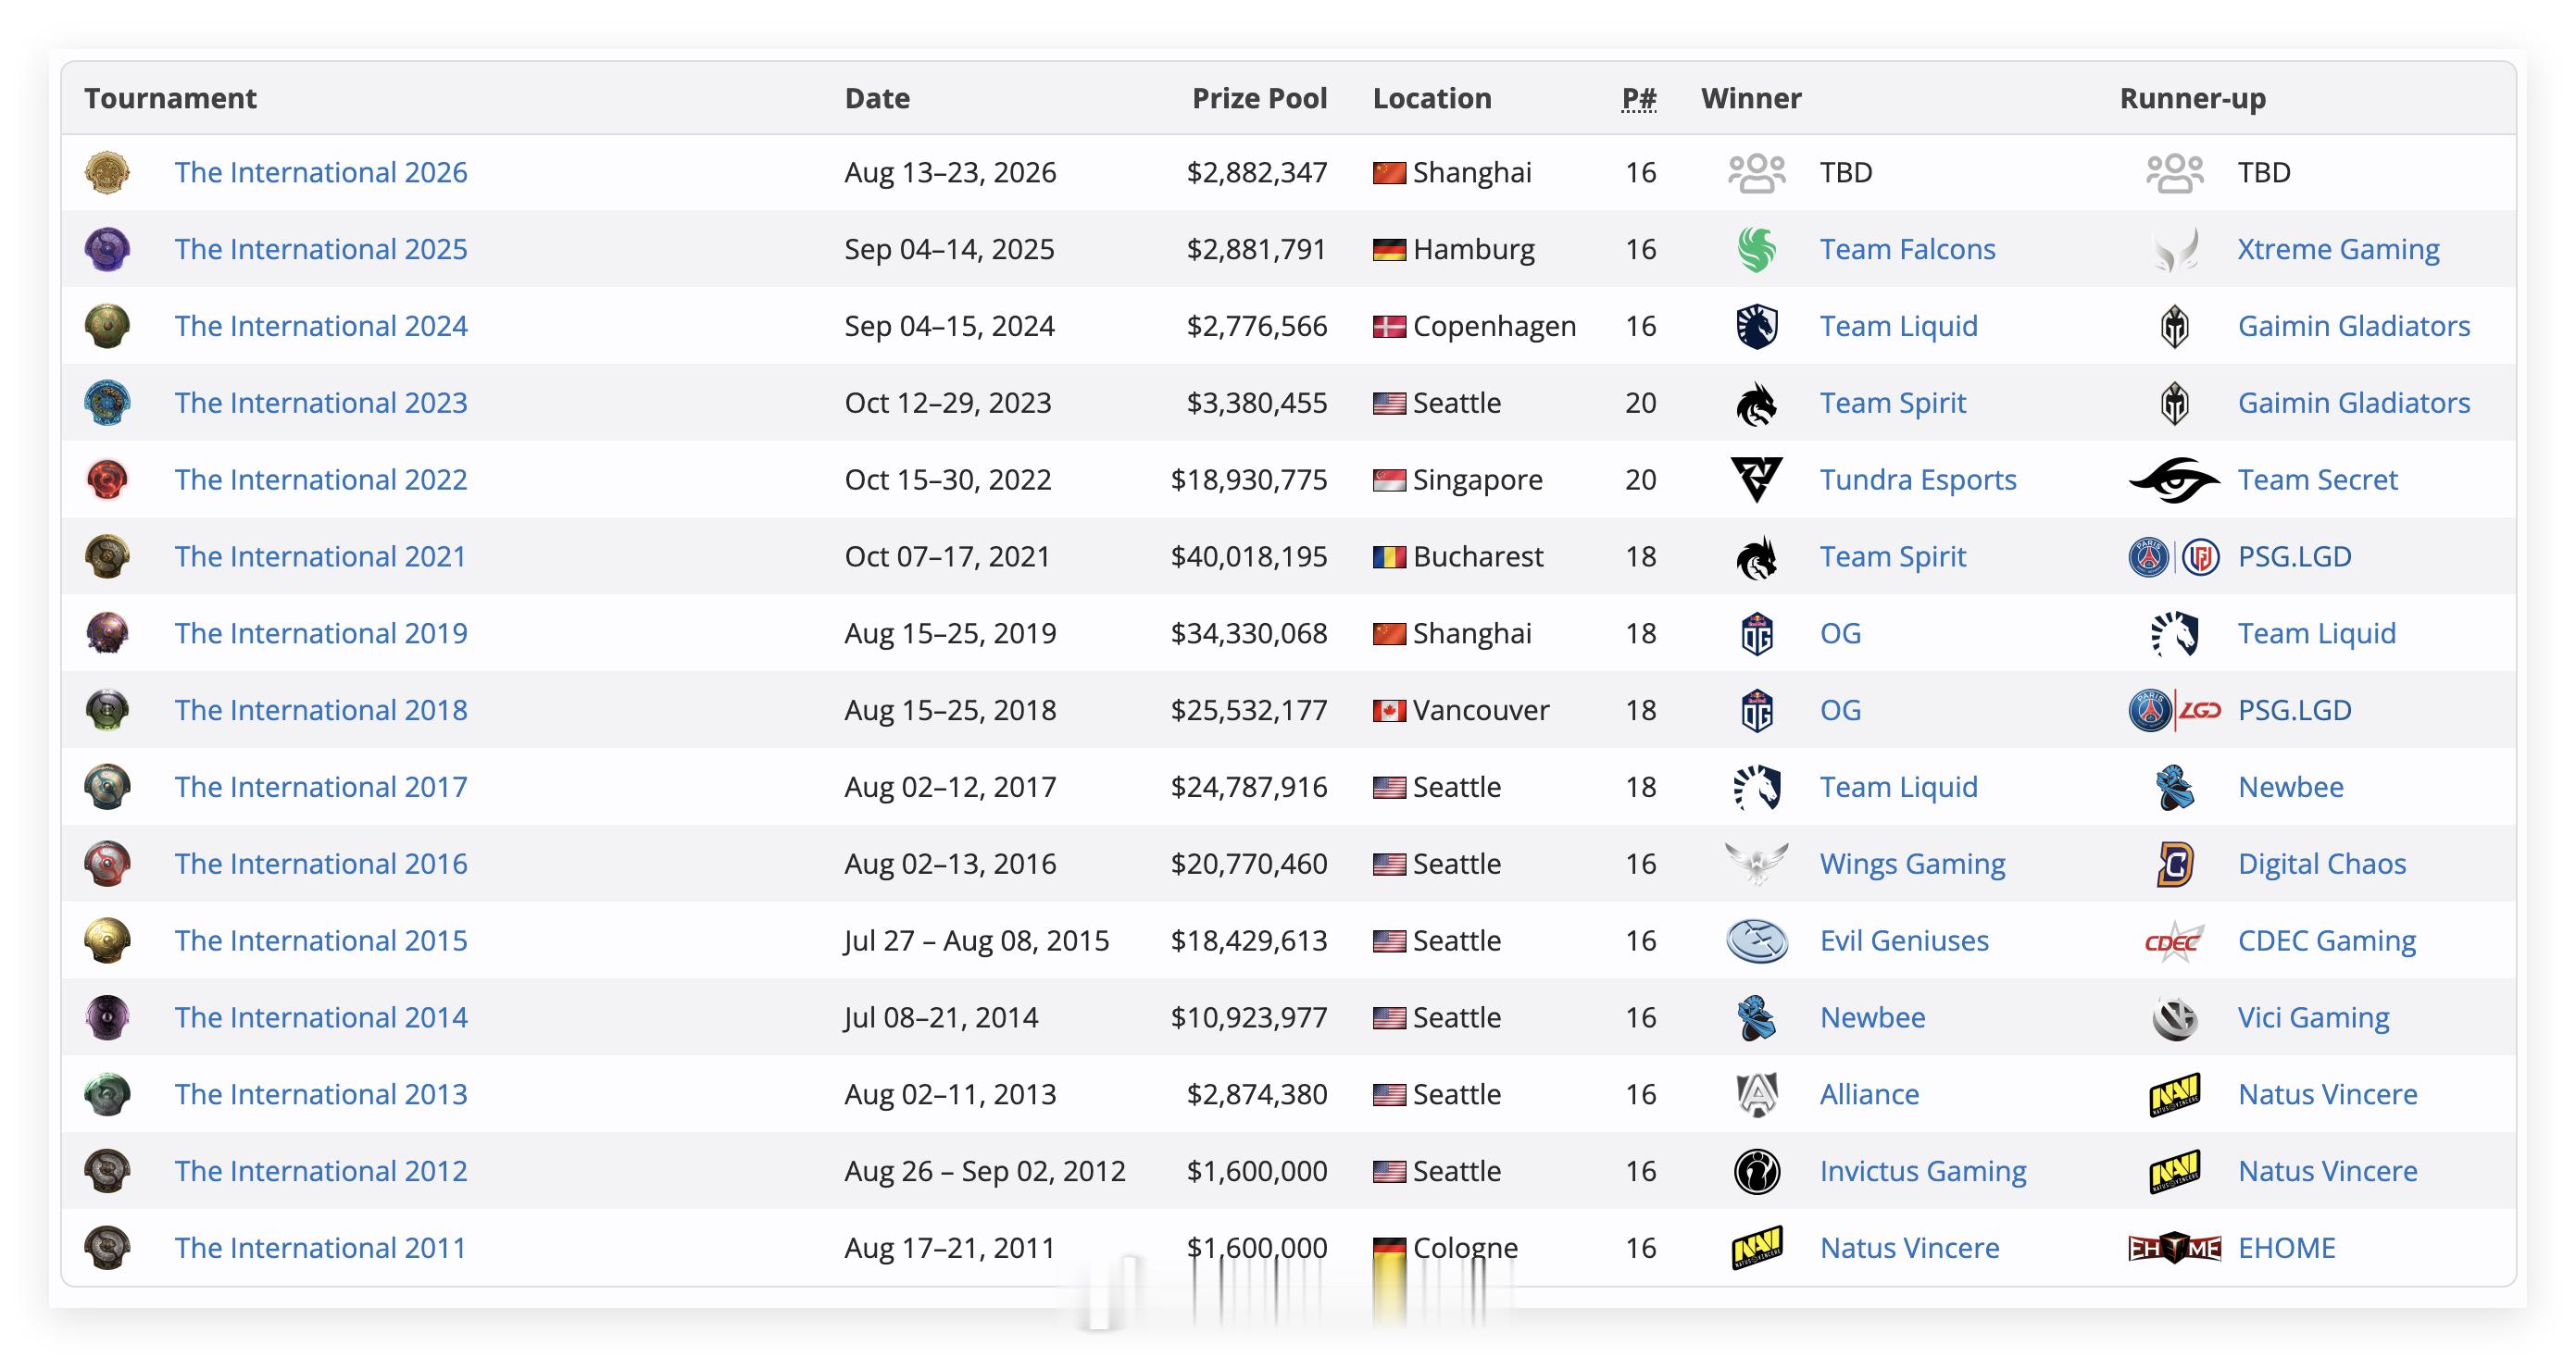Select the $34,330,068 prize pool cell

click(x=1249, y=633)
